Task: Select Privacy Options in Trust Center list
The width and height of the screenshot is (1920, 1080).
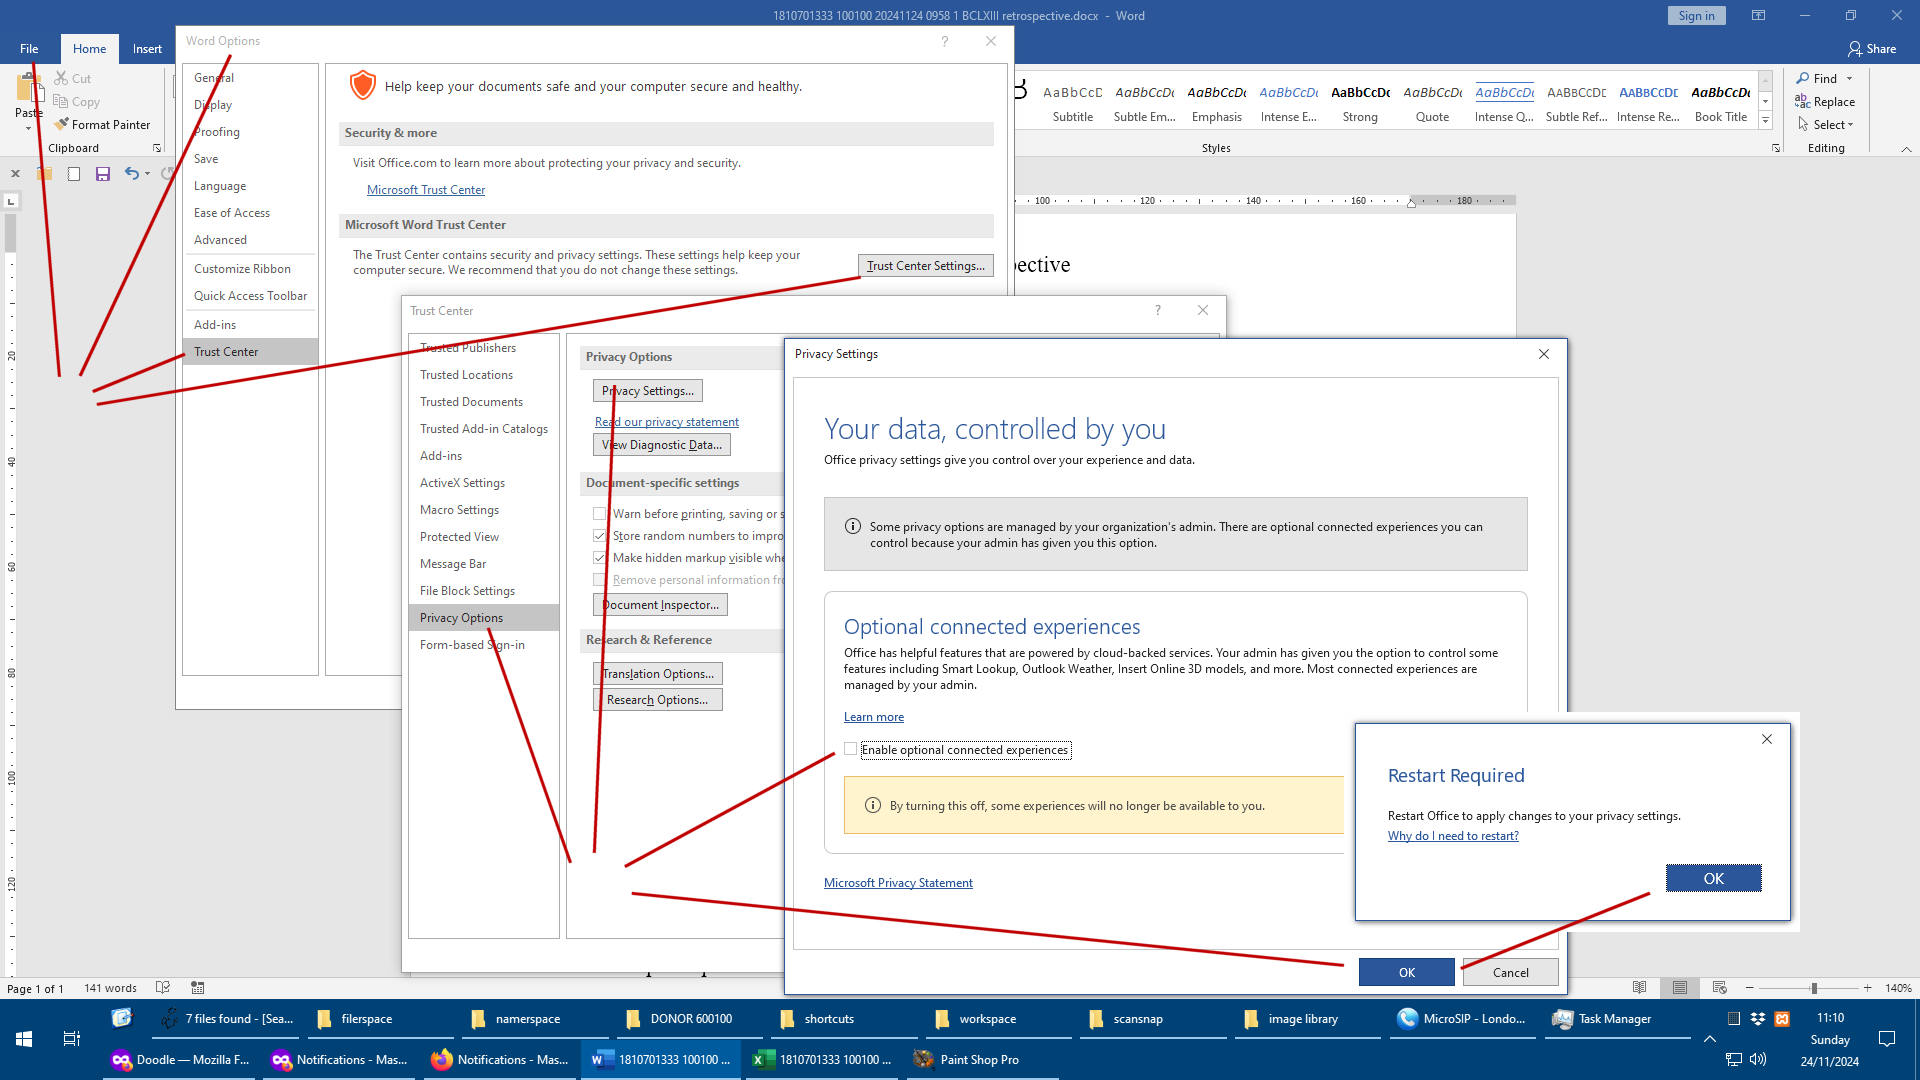Action: coord(484,618)
